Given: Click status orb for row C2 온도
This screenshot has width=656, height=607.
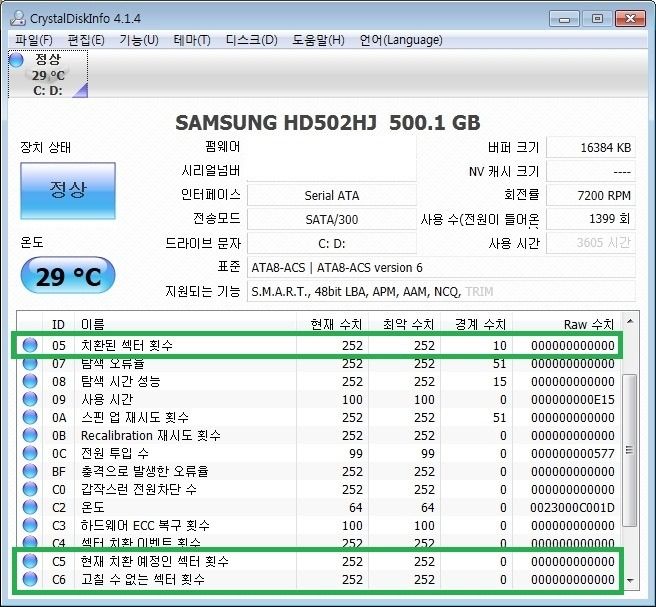Looking at the screenshot, I should 30,507.
